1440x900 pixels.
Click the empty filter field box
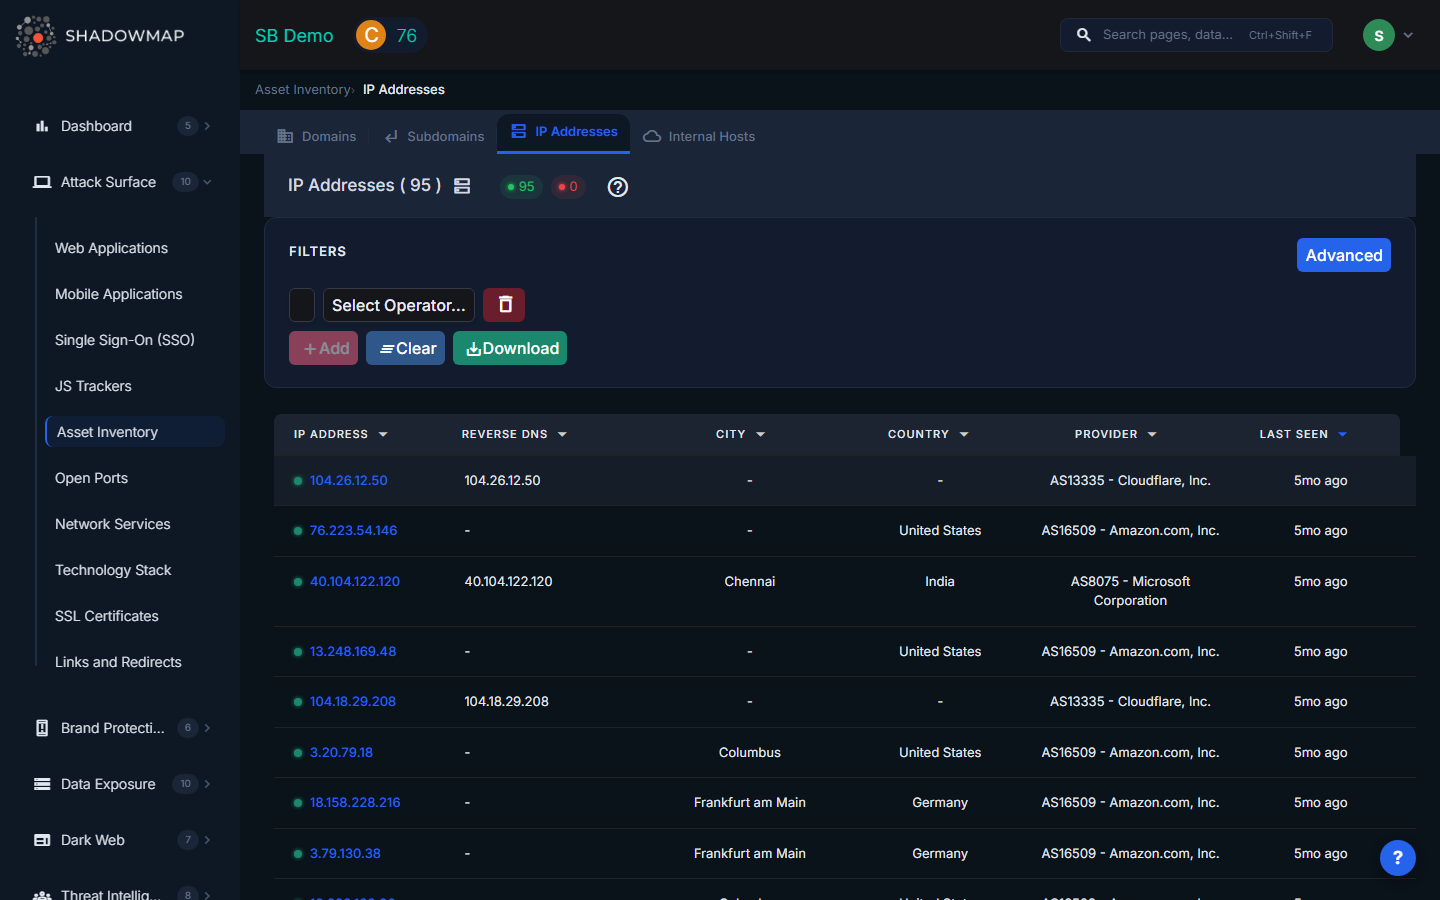coord(302,305)
